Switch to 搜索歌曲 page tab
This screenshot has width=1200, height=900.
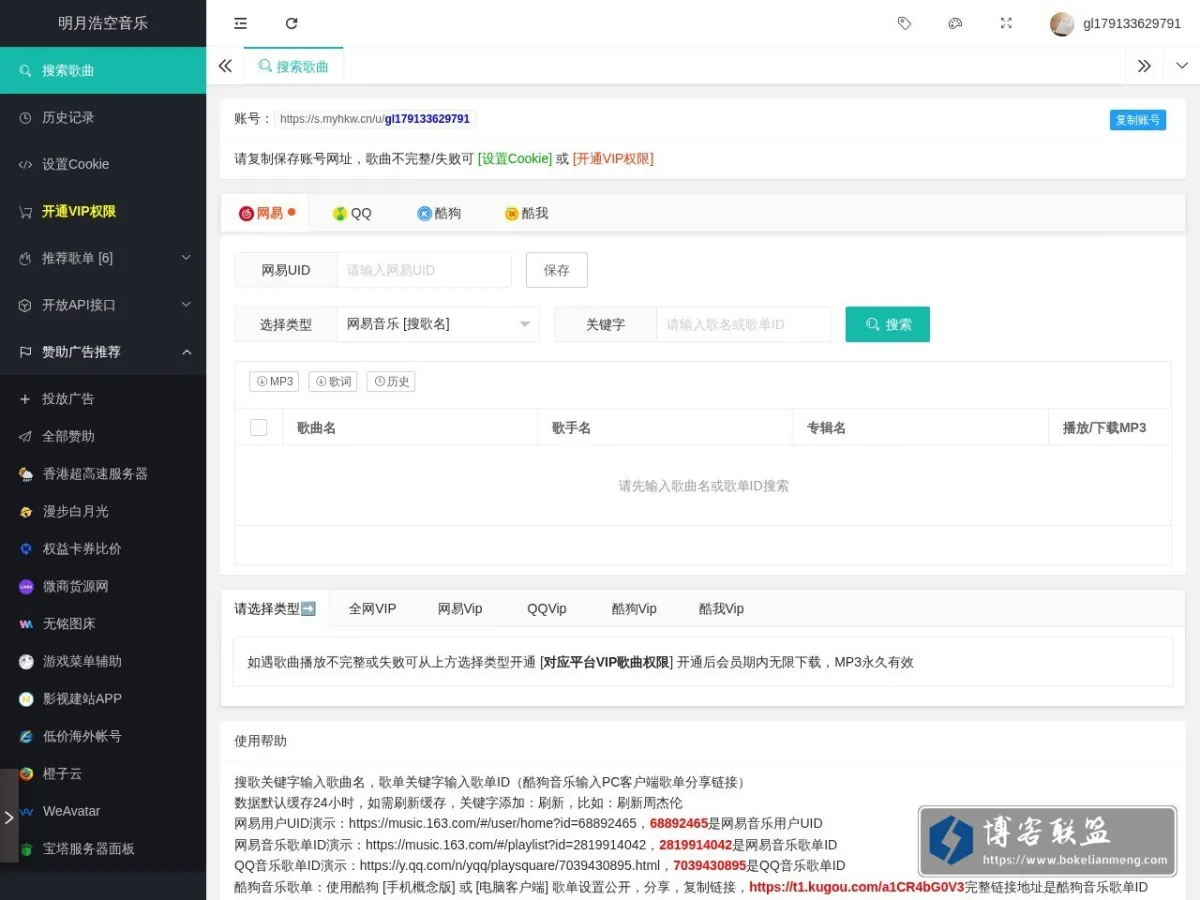coord(293,66)
